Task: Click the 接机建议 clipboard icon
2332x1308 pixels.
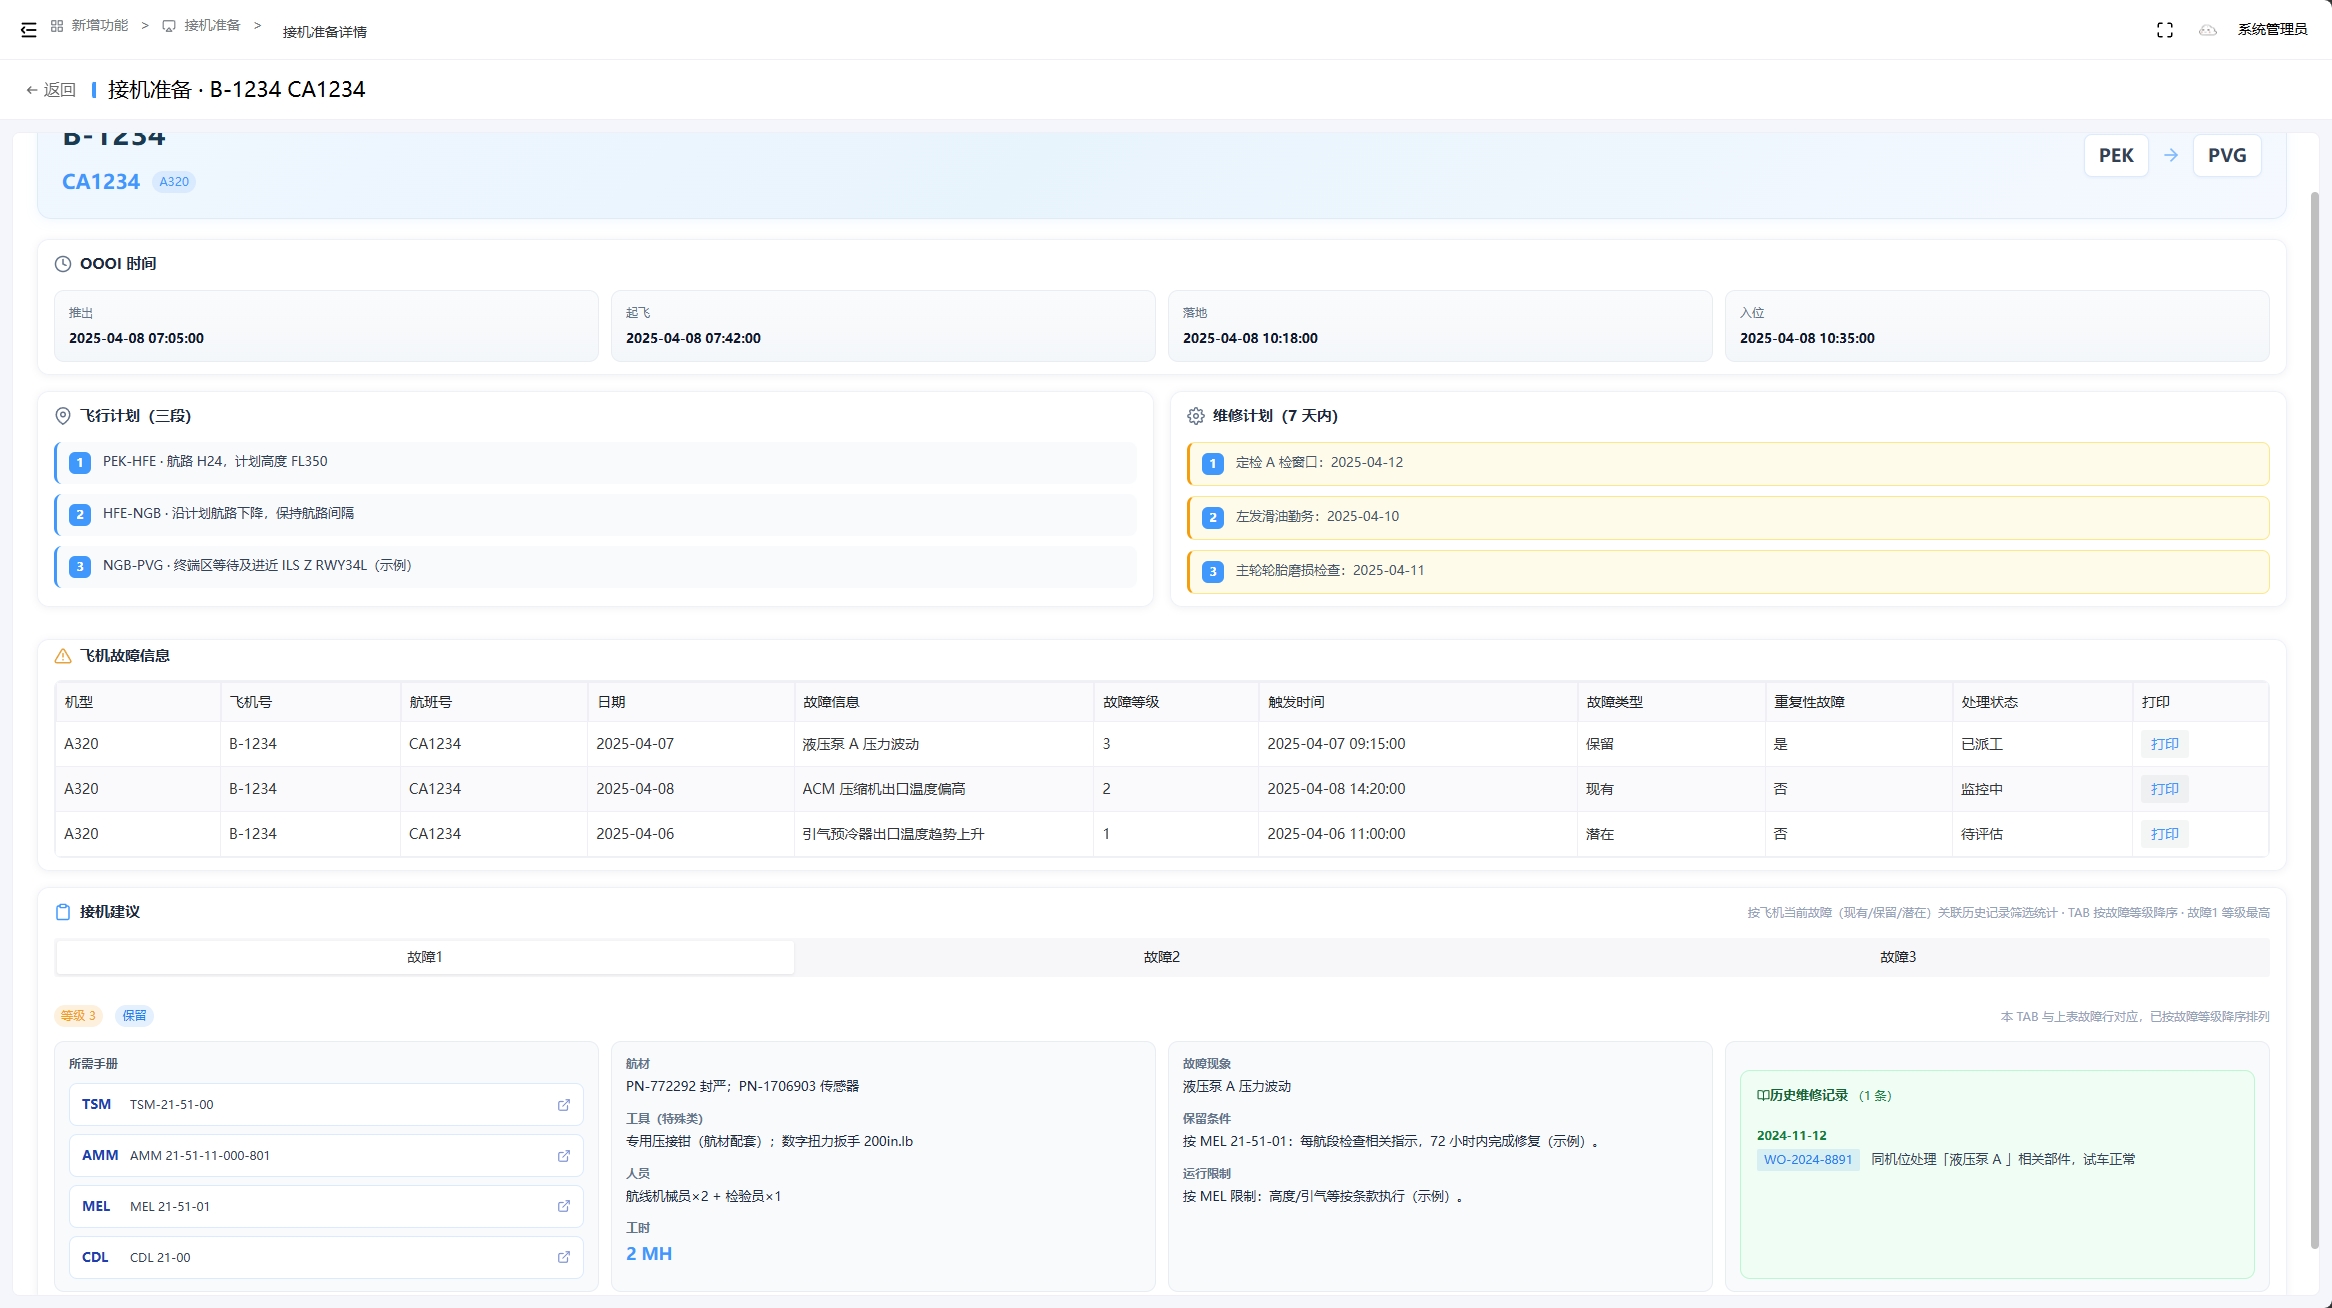Action: coord(63,912)
